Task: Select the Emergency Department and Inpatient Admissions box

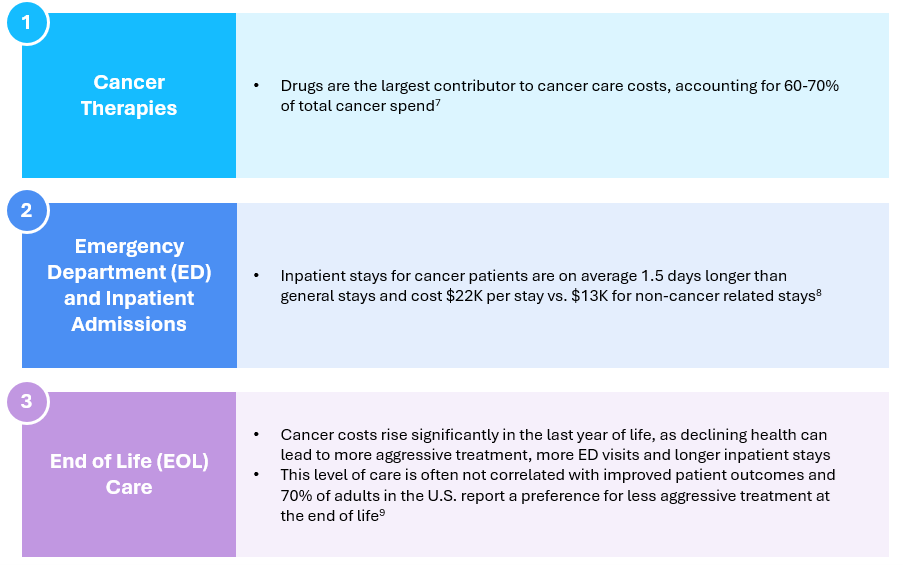Action: pos(129,285)
